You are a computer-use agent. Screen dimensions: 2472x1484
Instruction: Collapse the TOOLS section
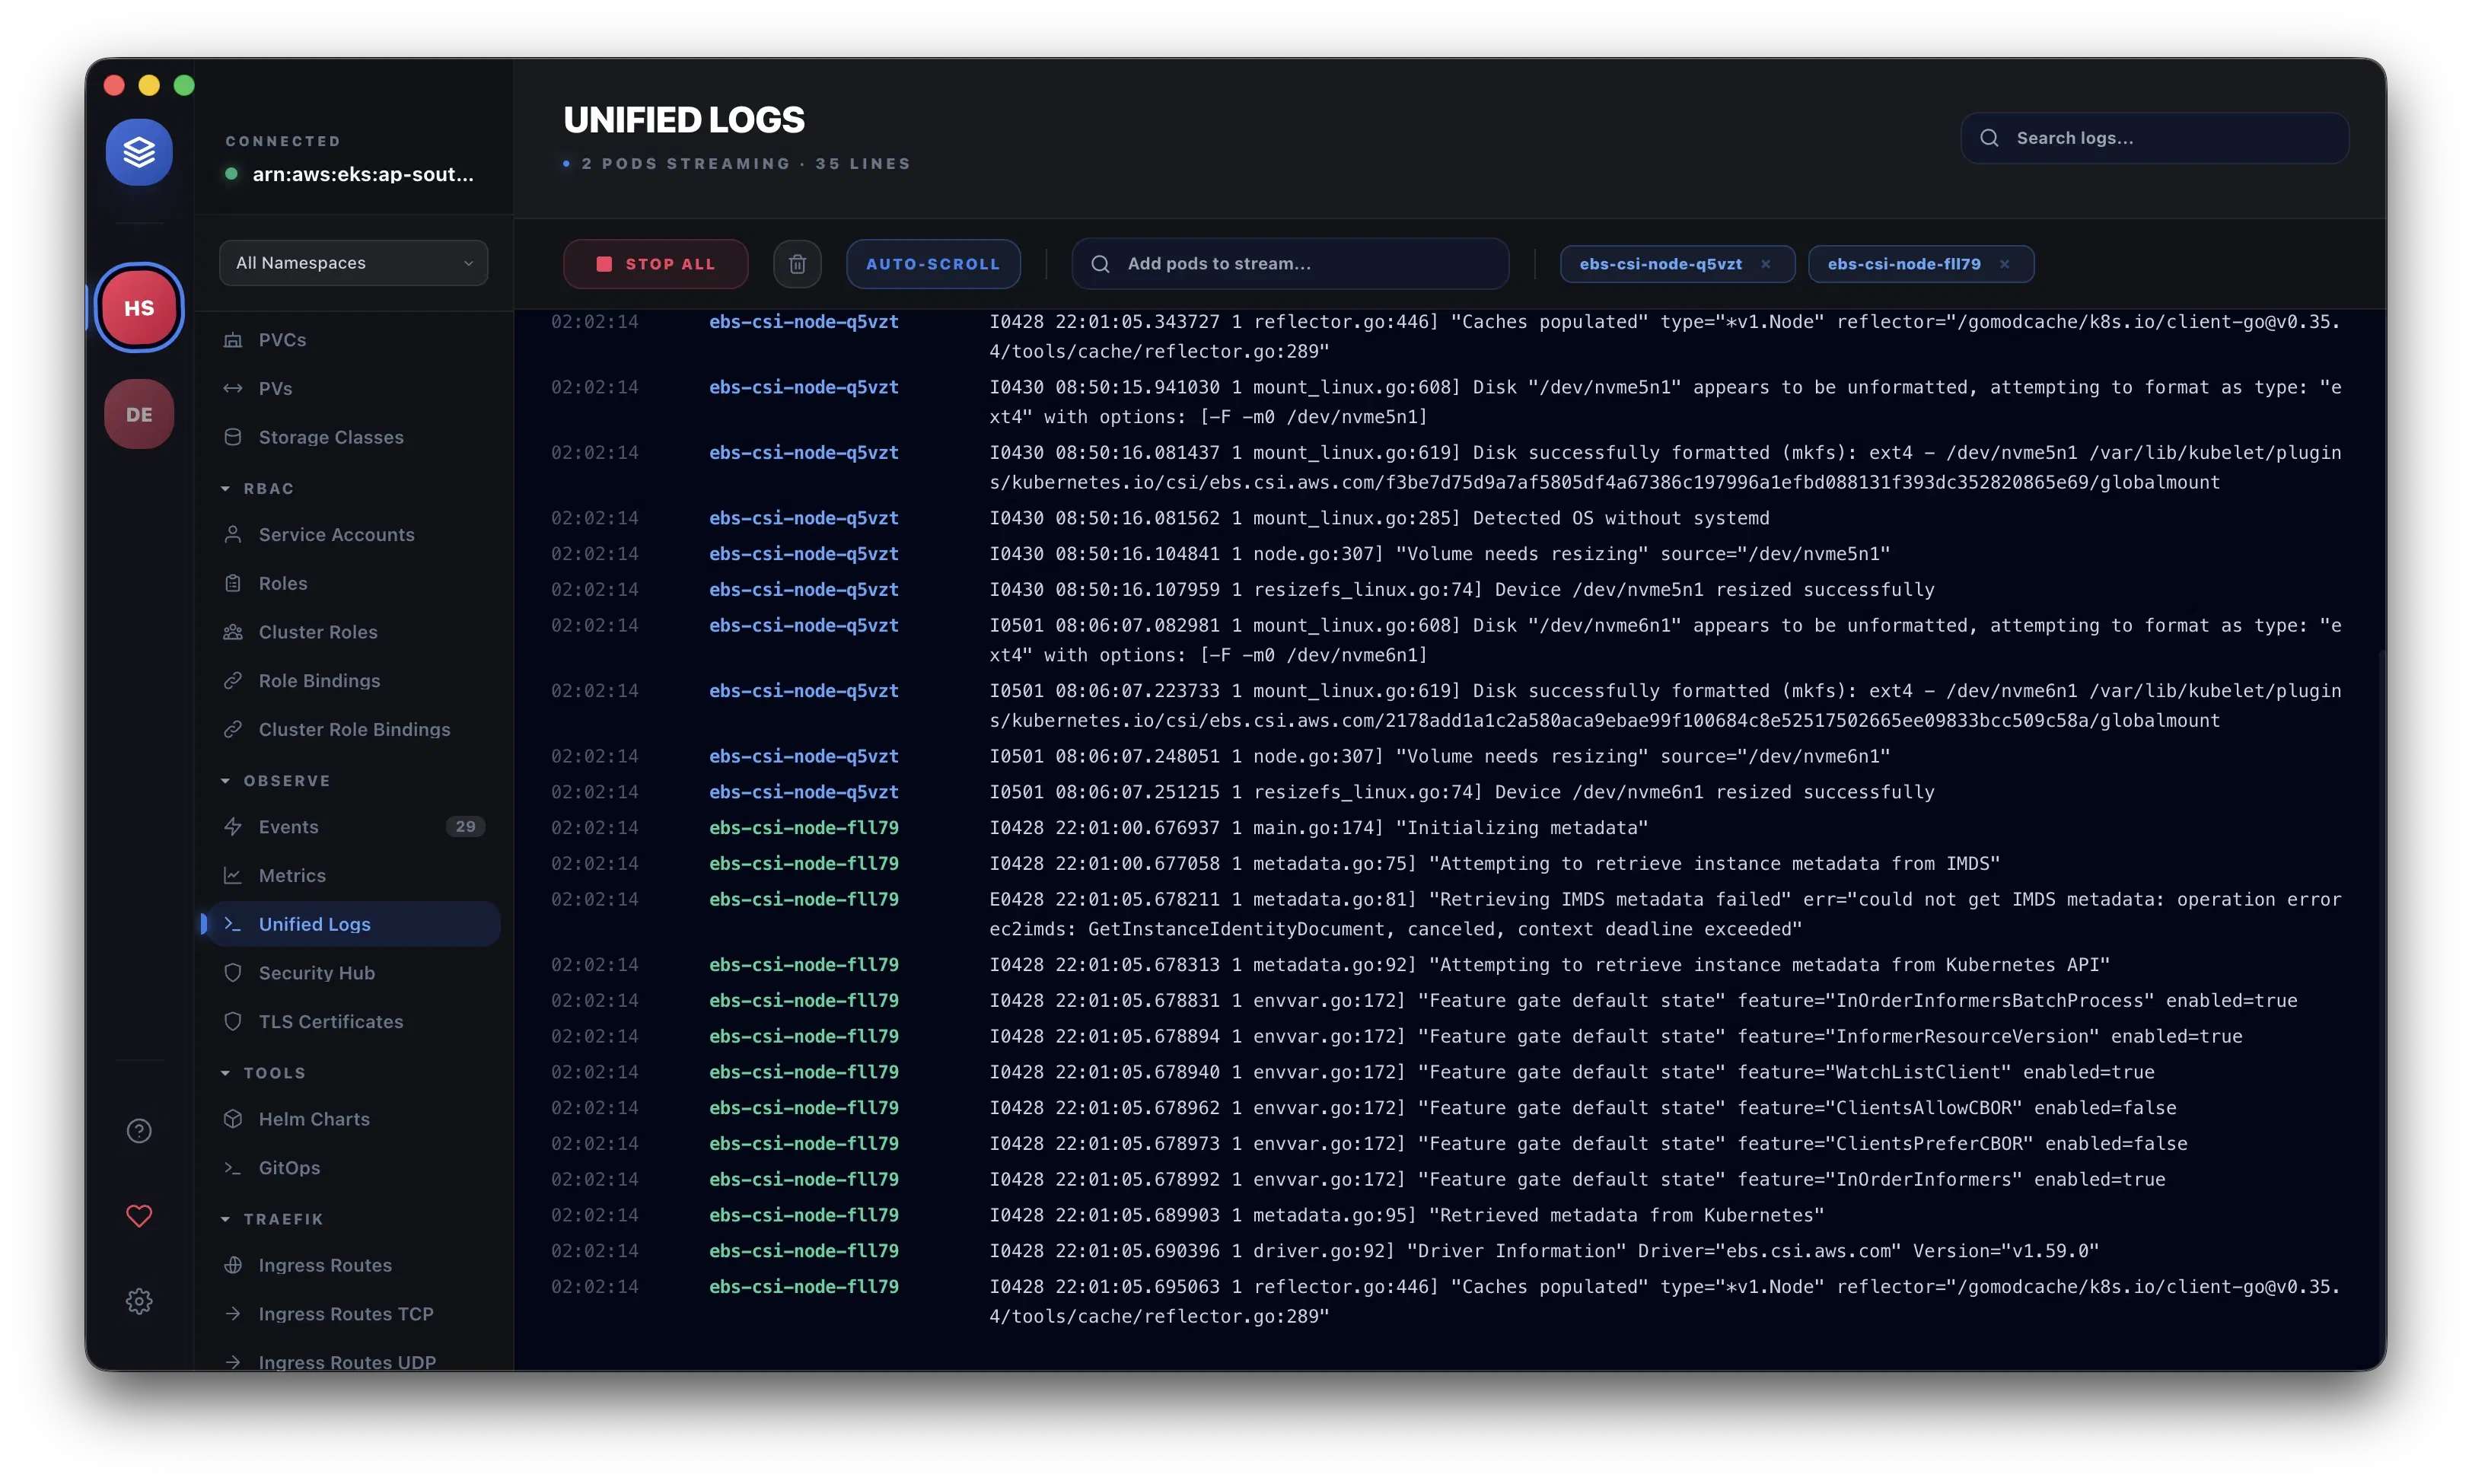click(263, 1072)
